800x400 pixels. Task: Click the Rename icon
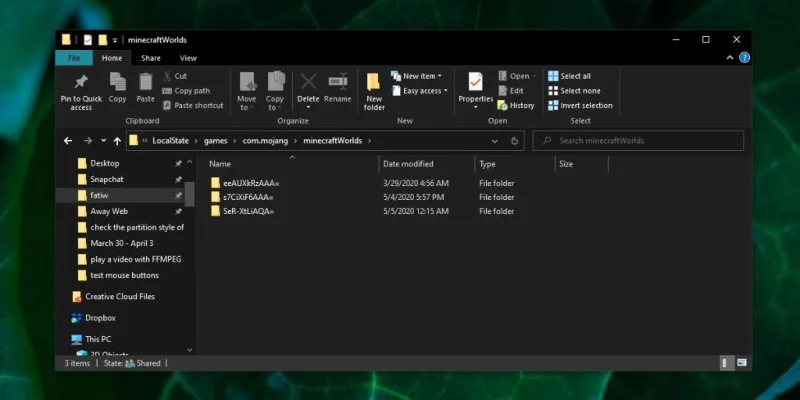coord(338,82)
